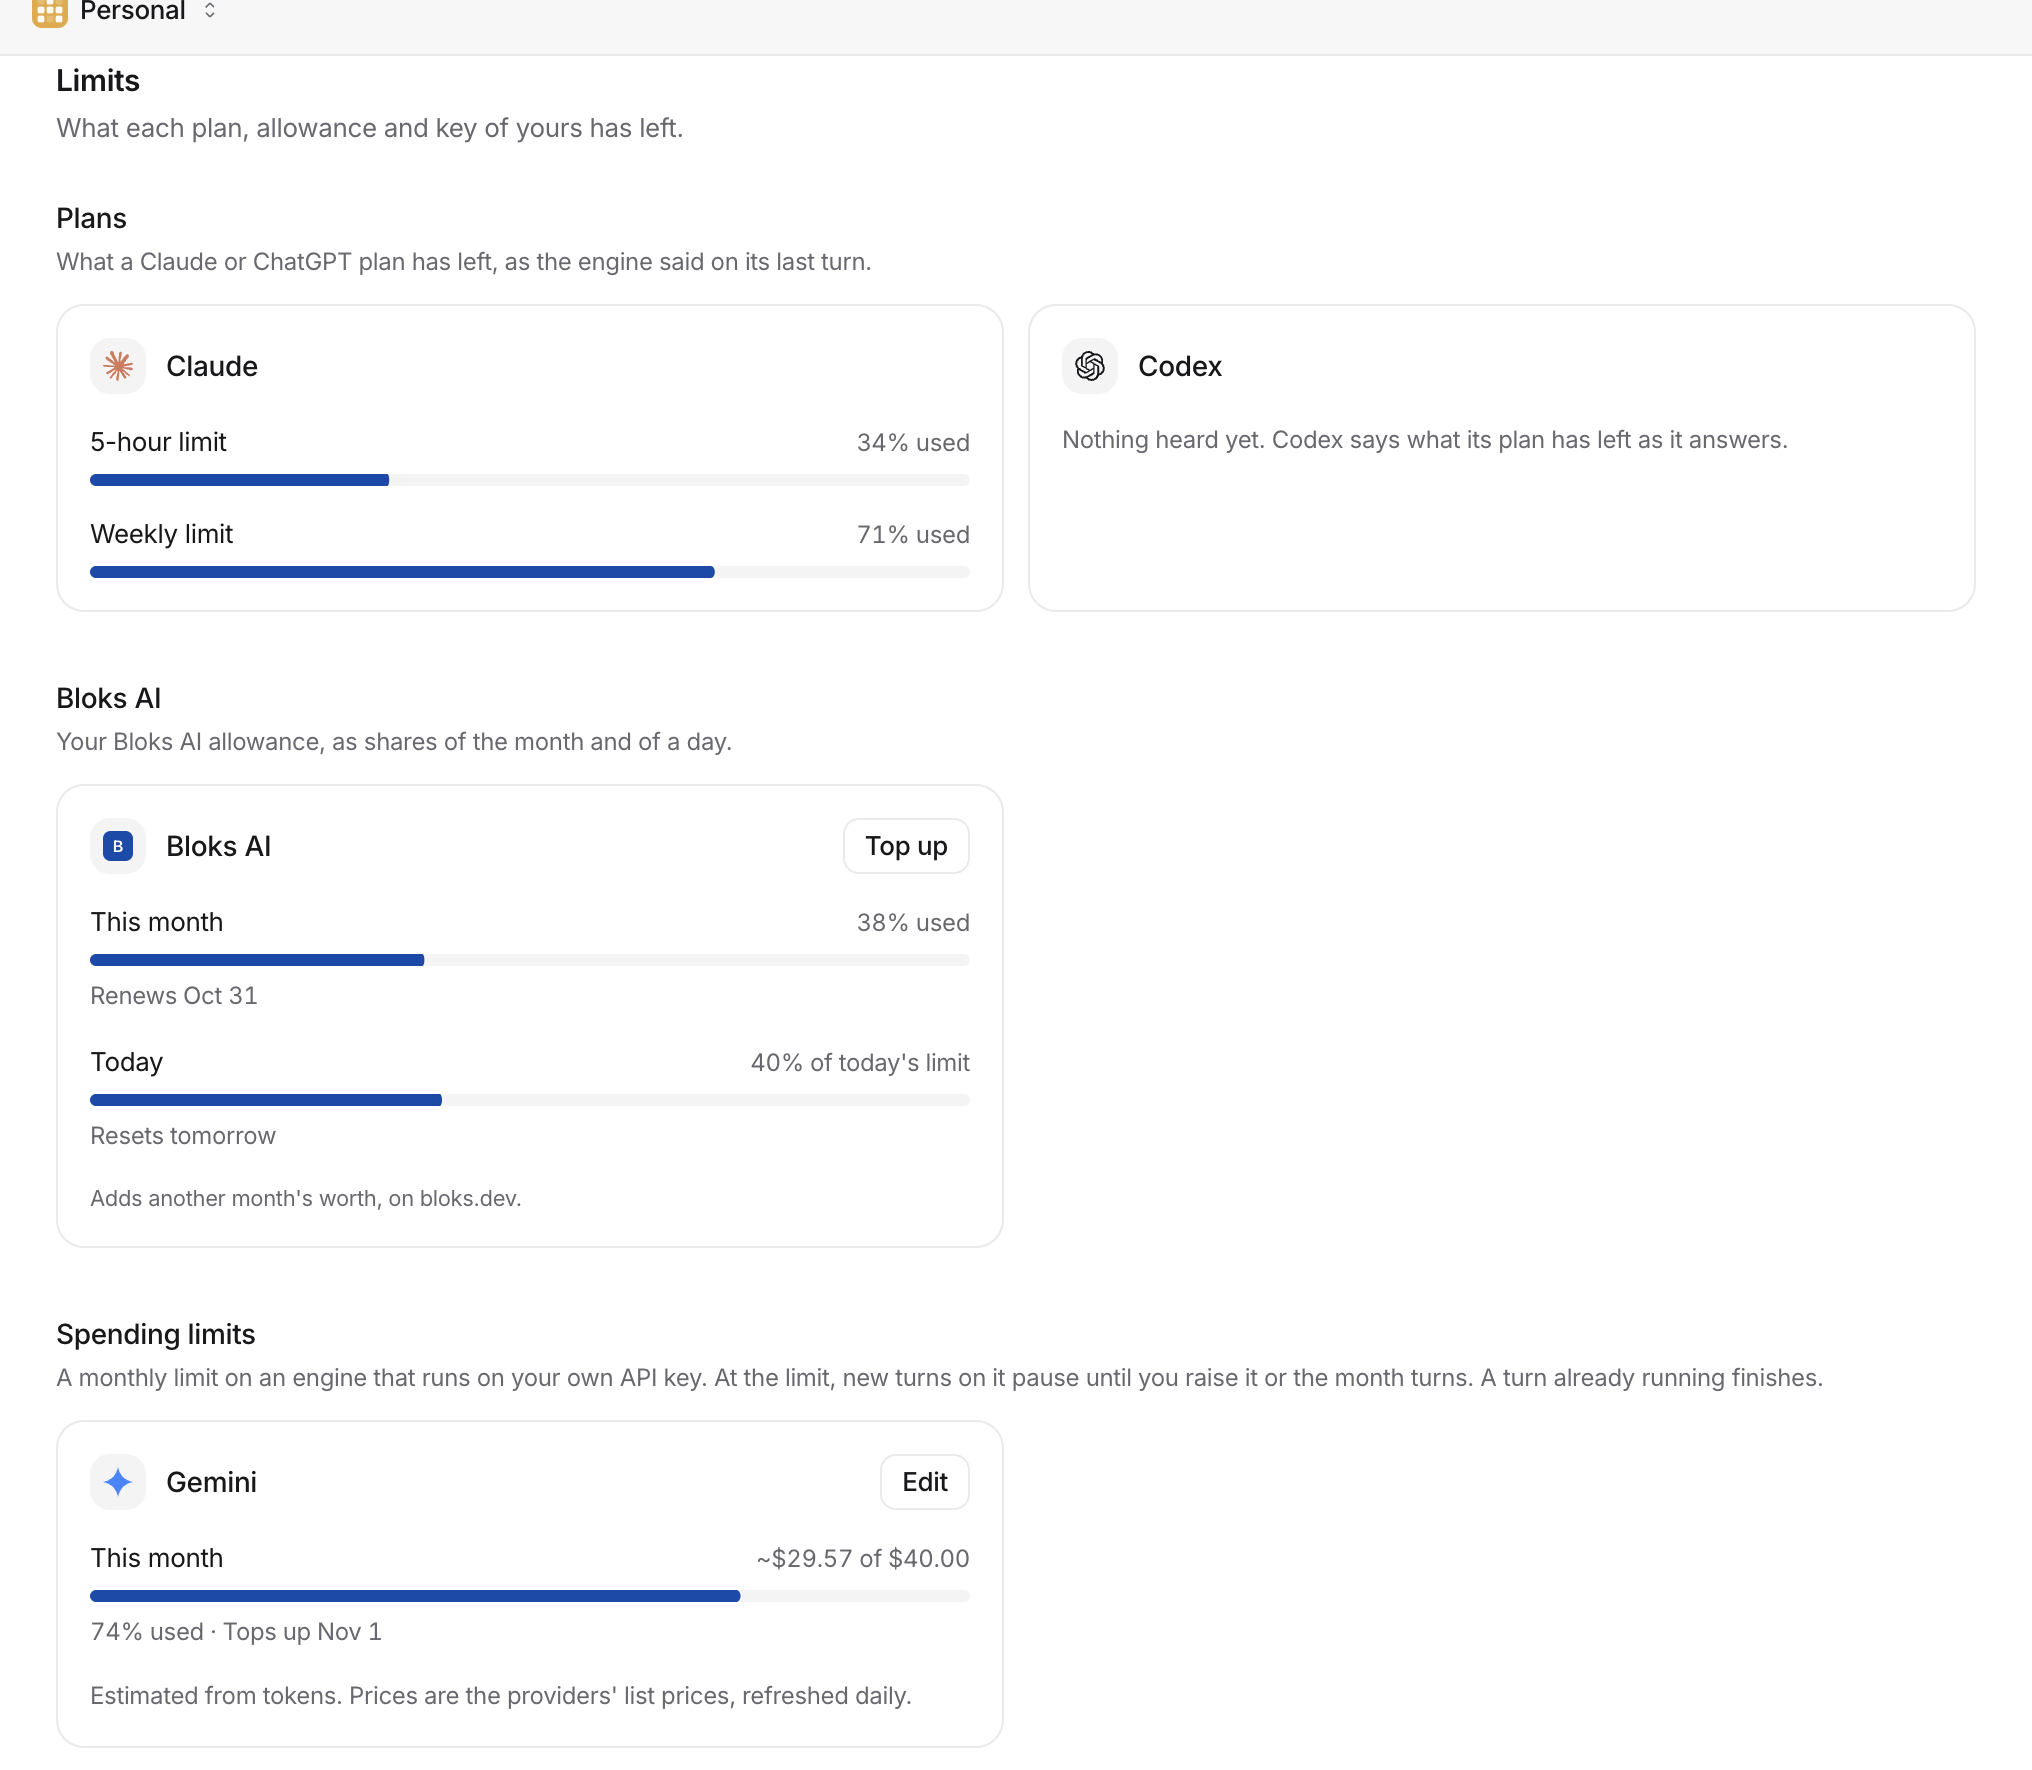Click the Gemini sparkle icon
Viewport: 2032px width, 1770px height.
[118, 1482]
